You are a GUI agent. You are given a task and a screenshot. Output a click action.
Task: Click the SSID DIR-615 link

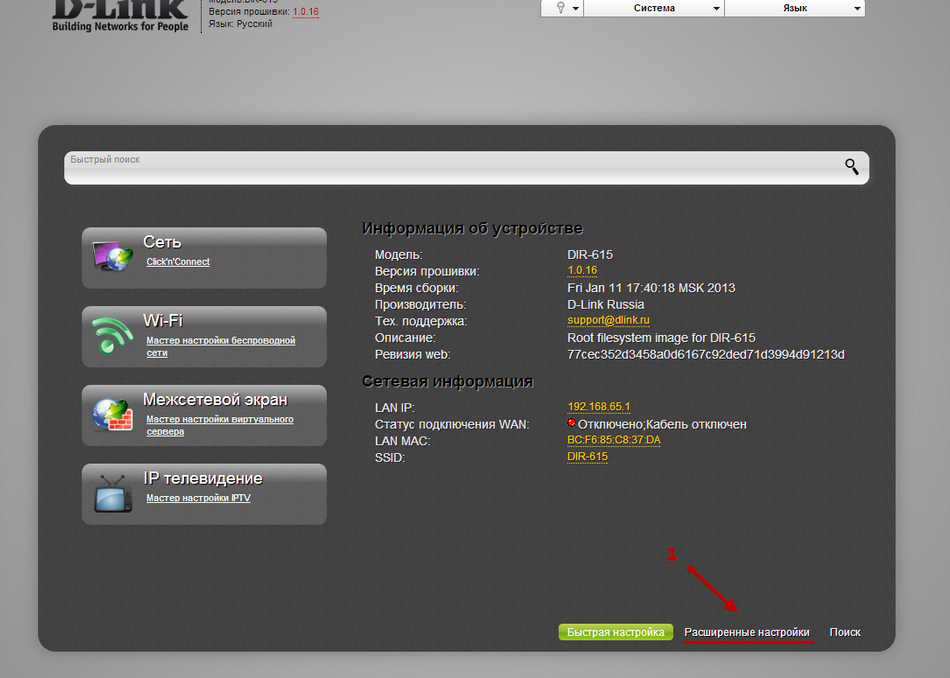click(587, 457)
